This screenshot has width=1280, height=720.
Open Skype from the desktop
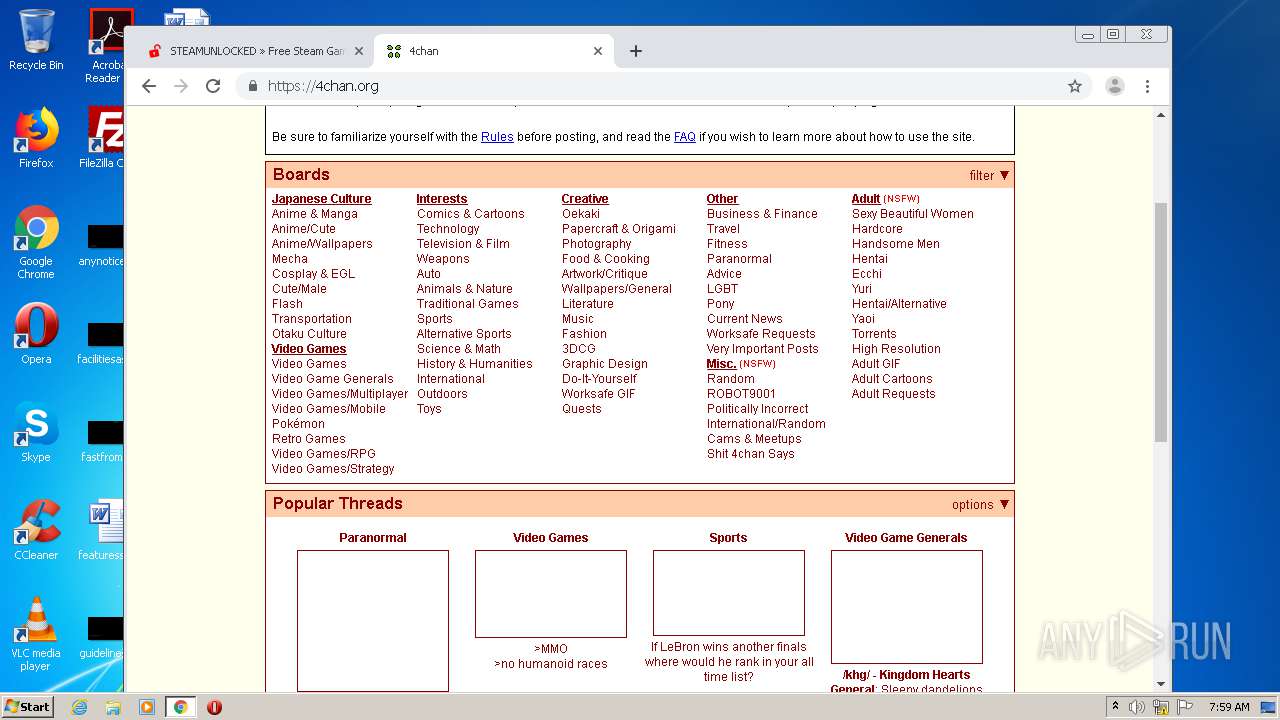click(x=36, y=432)
